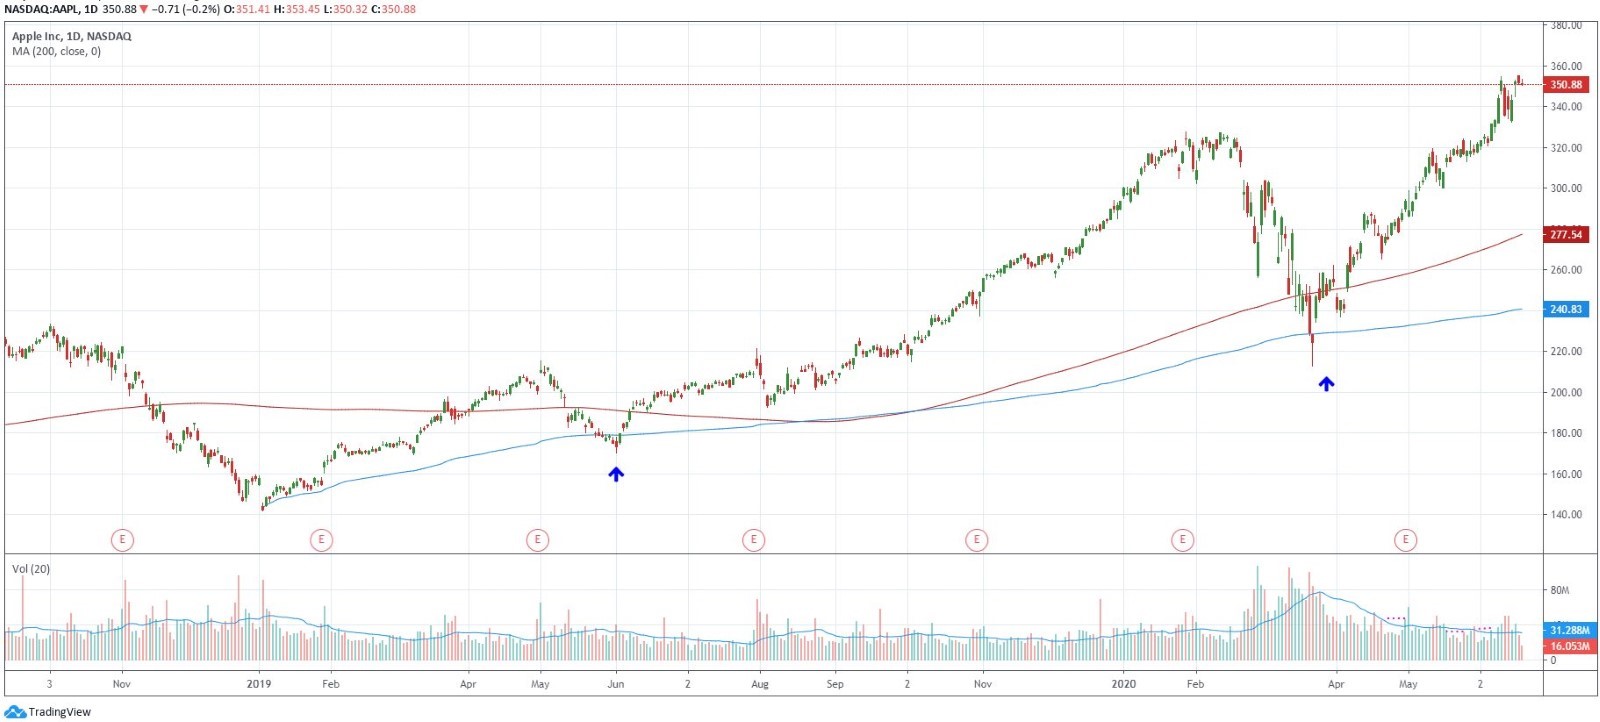This screenshot has height=722, width=1600.
Task: Click the blue 240.83 moving average price tag
Action: (1566, 309)
